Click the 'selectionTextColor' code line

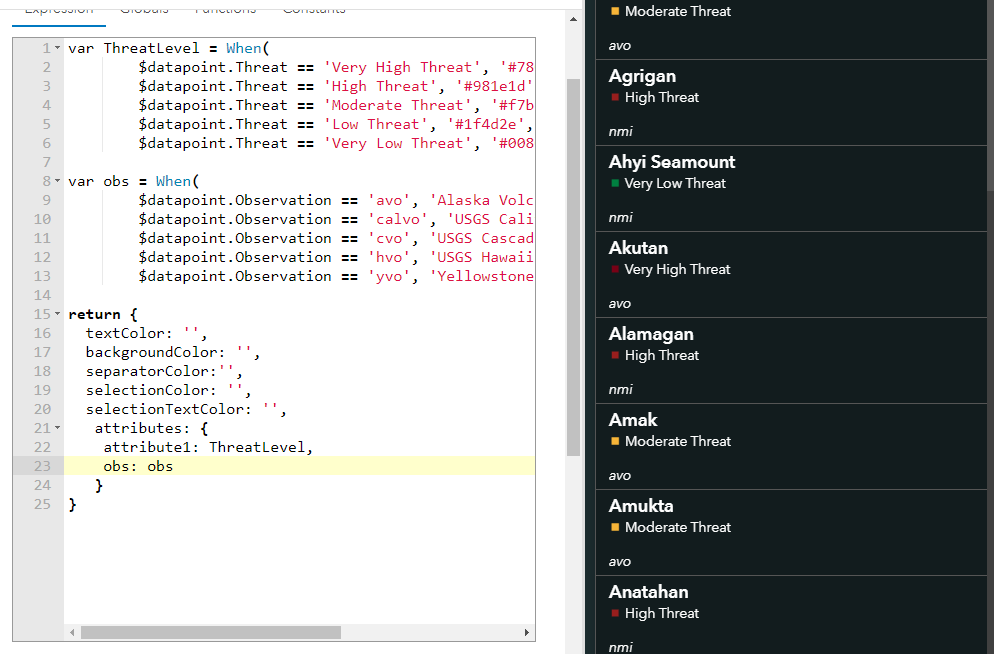(186, 409)
